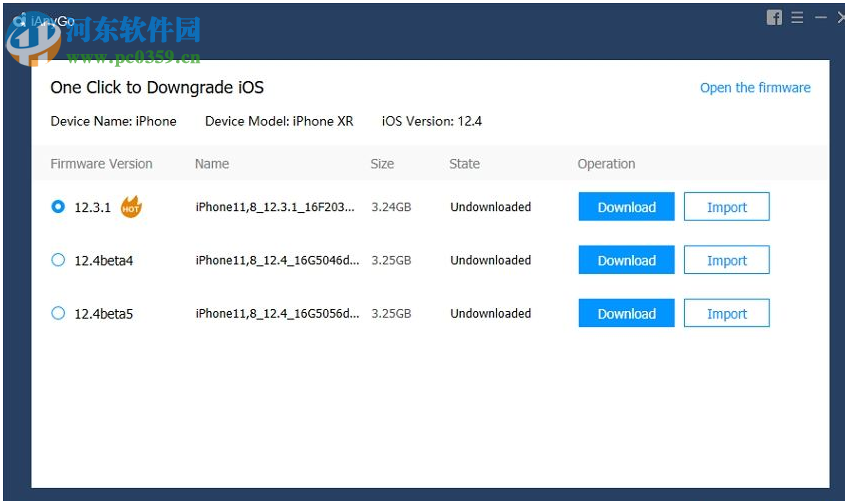Click the Device Model: iPhone XR text

(x=279, y=121)
